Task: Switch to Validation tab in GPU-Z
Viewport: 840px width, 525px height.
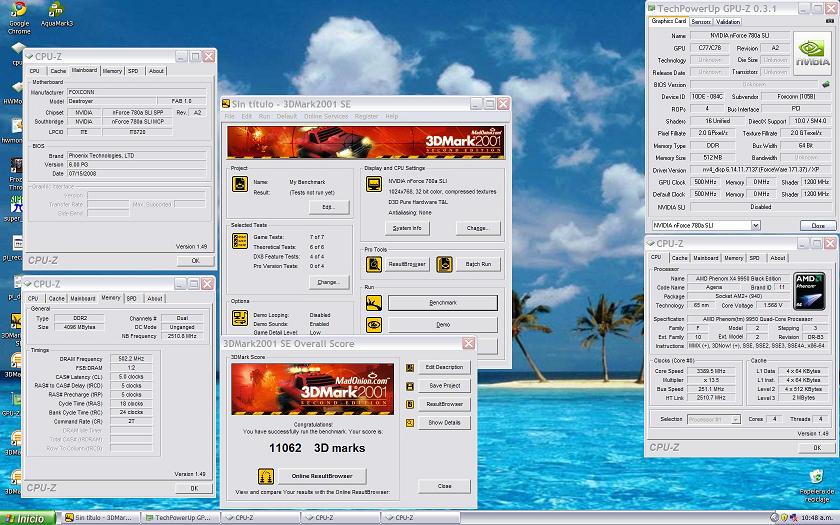Action: point(728,21)
